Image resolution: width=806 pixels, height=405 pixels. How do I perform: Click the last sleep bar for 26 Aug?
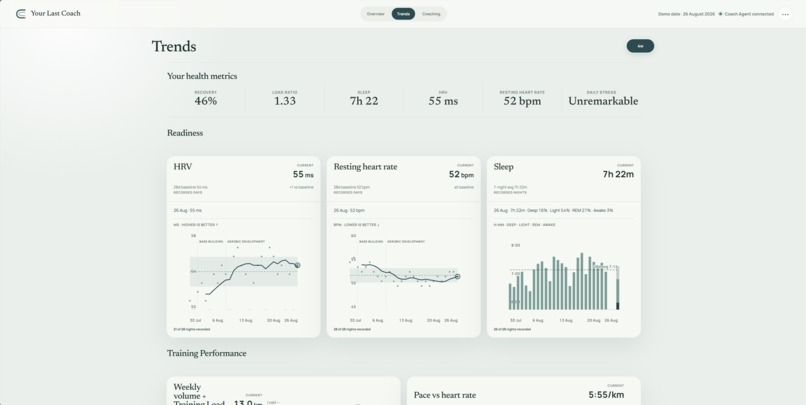coord(618,288)
